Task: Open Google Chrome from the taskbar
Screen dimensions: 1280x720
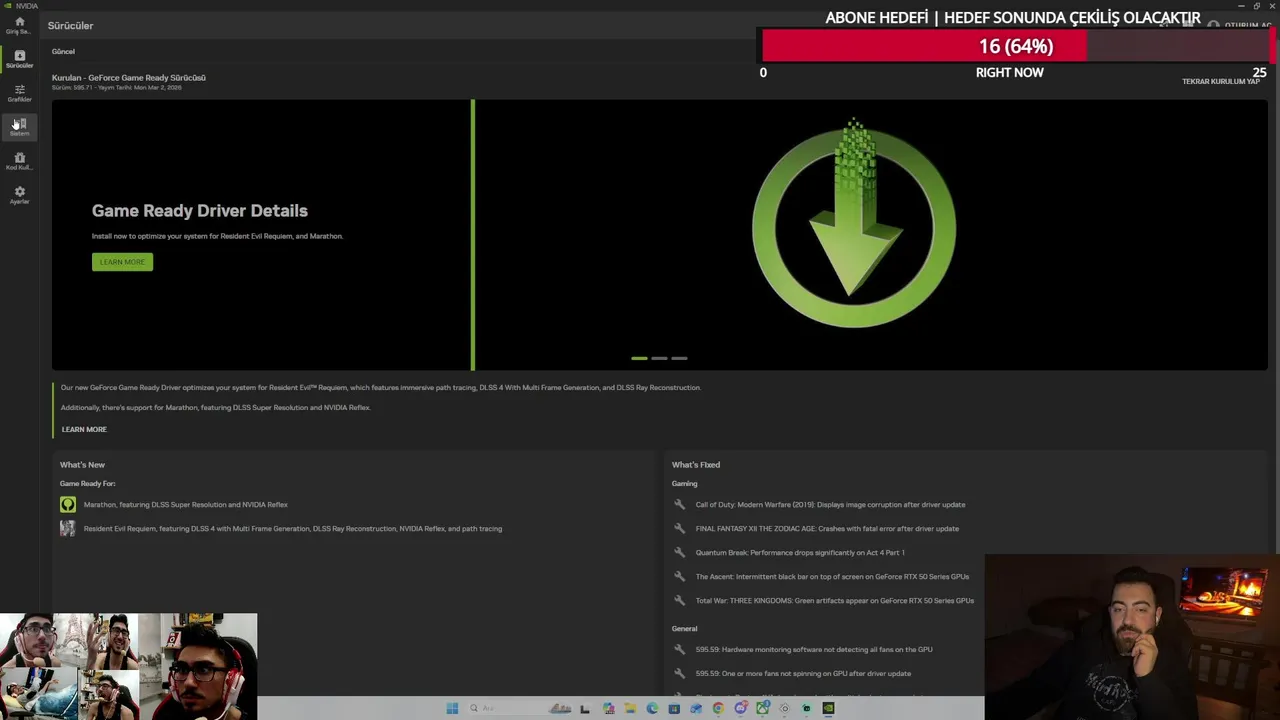Action: 718,708
